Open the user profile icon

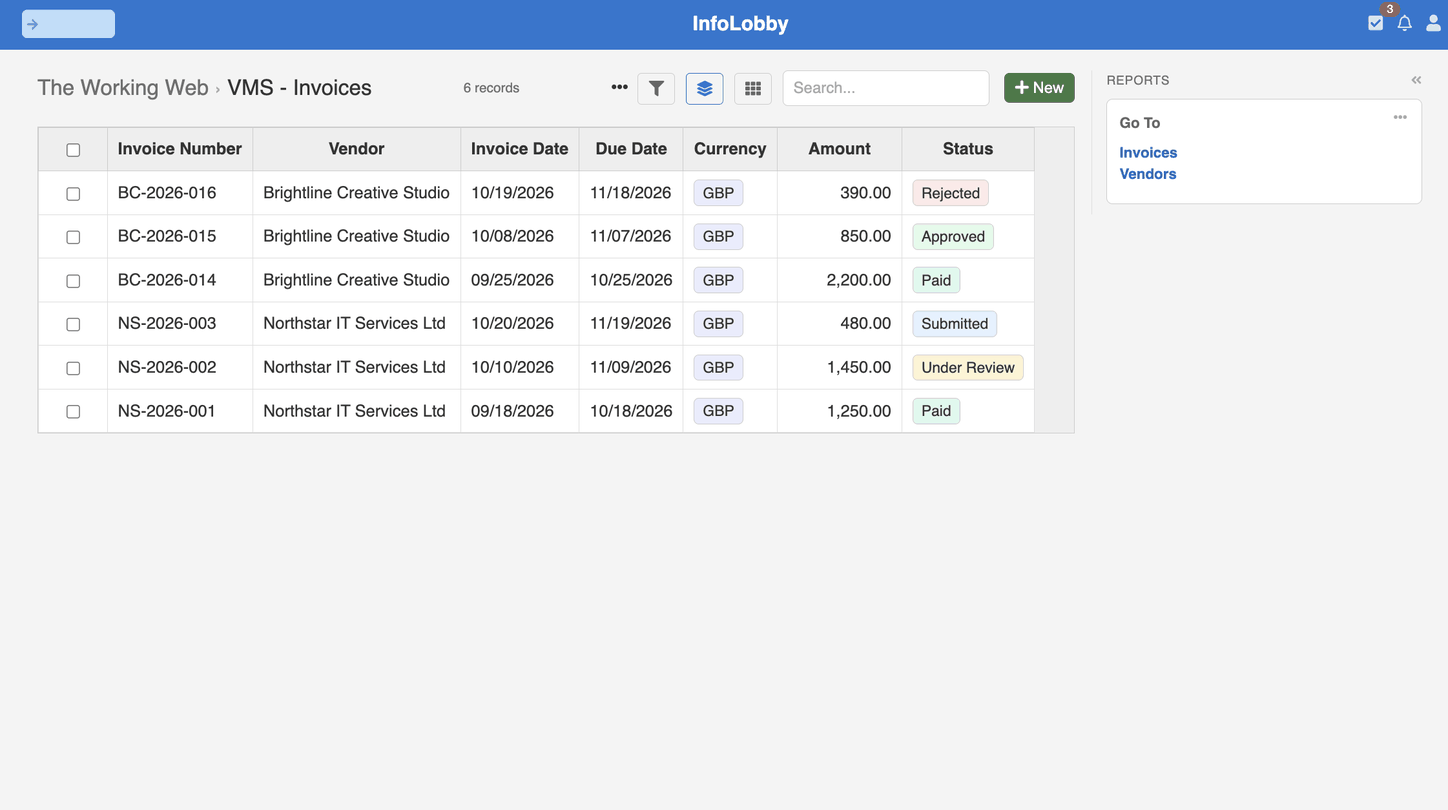1433,23
